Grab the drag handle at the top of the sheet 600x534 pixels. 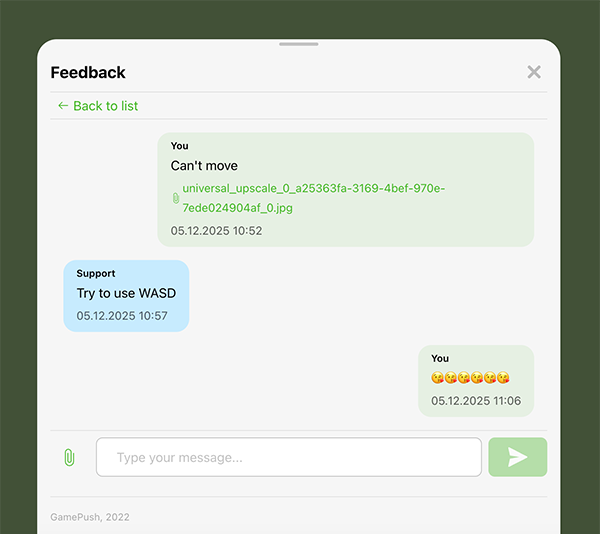pyautogui.click(x=299, y=44)
